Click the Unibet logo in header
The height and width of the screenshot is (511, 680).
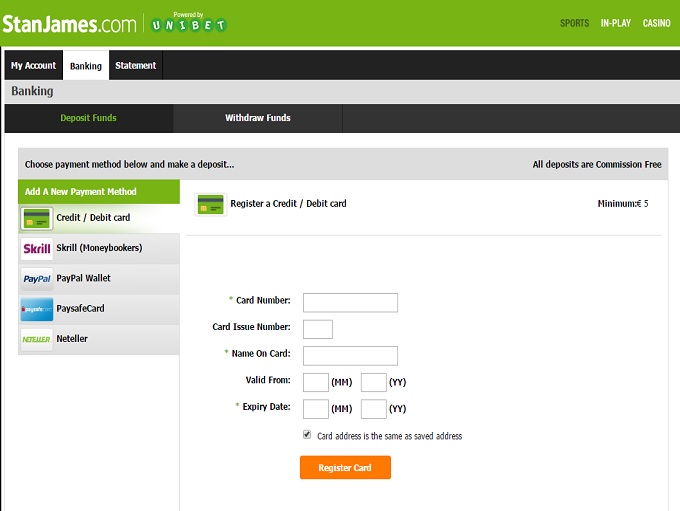click(188, 24)
